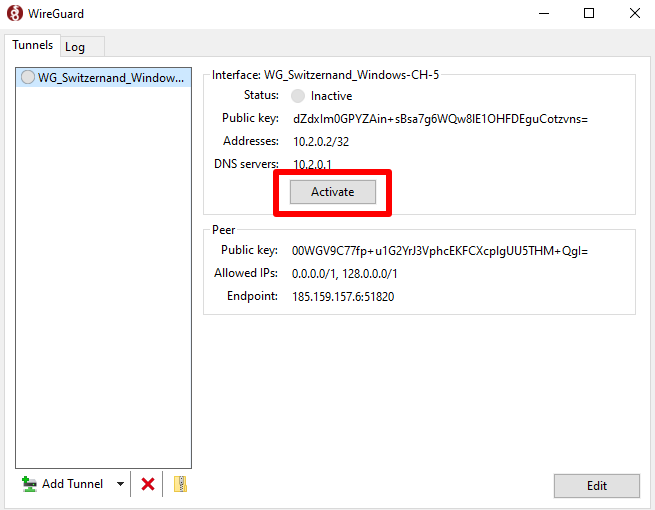The height and width of the screenshot is (510, 655).
Task: Open the Edit tunnel button
Action: pos(597,486)
